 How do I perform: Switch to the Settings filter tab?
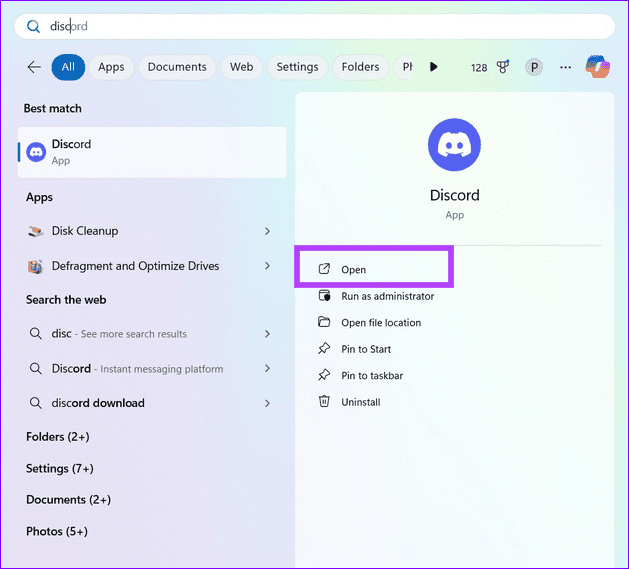297,67
